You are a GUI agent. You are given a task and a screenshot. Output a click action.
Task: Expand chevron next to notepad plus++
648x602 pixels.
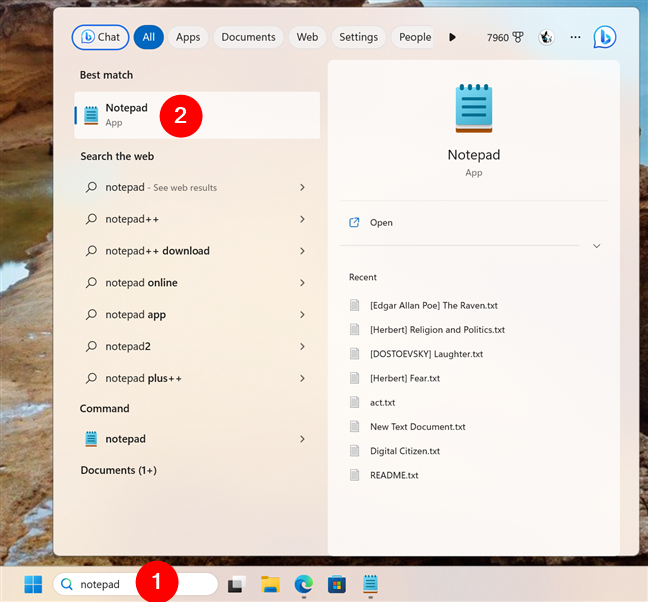303,378
